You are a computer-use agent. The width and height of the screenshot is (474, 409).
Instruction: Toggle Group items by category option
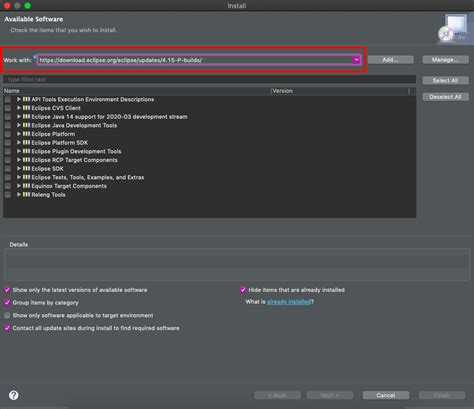pyautogui.click(x=7, y=303)
